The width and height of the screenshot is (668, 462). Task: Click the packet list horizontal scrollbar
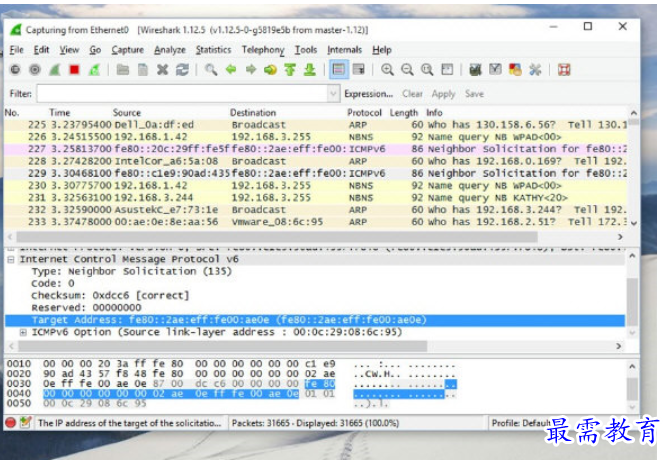click(x=277, y=236)
